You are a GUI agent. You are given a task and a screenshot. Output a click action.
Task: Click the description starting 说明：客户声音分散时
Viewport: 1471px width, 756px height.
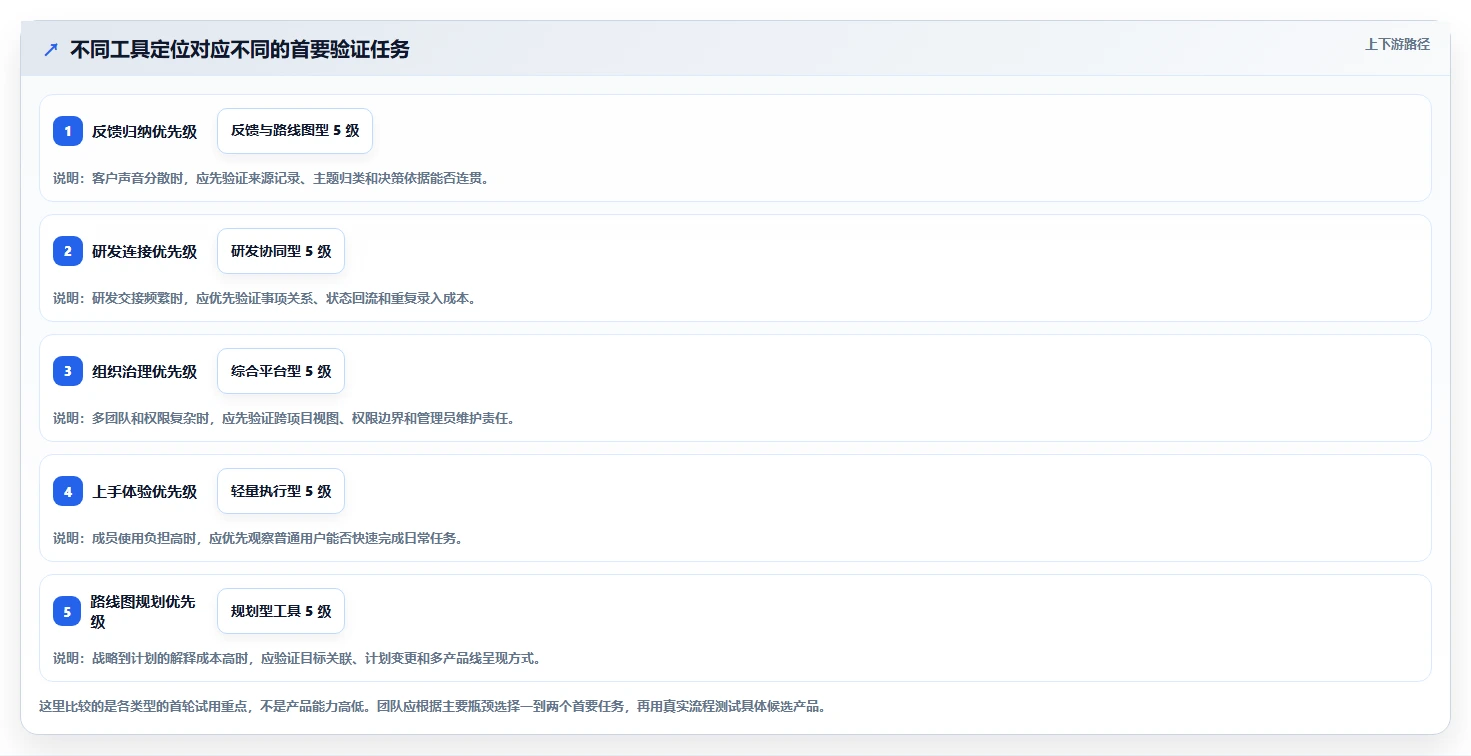point(271,178)
